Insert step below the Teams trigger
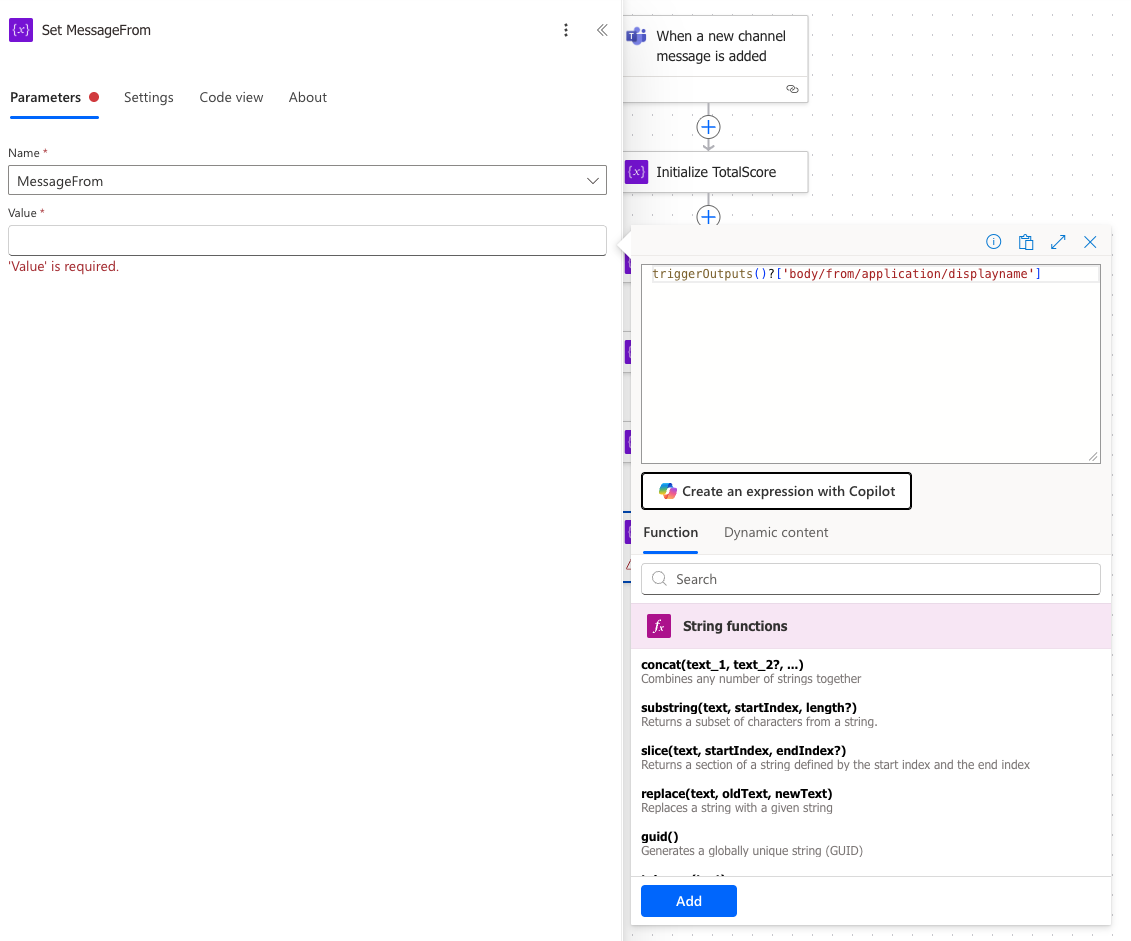 (708, 127)
